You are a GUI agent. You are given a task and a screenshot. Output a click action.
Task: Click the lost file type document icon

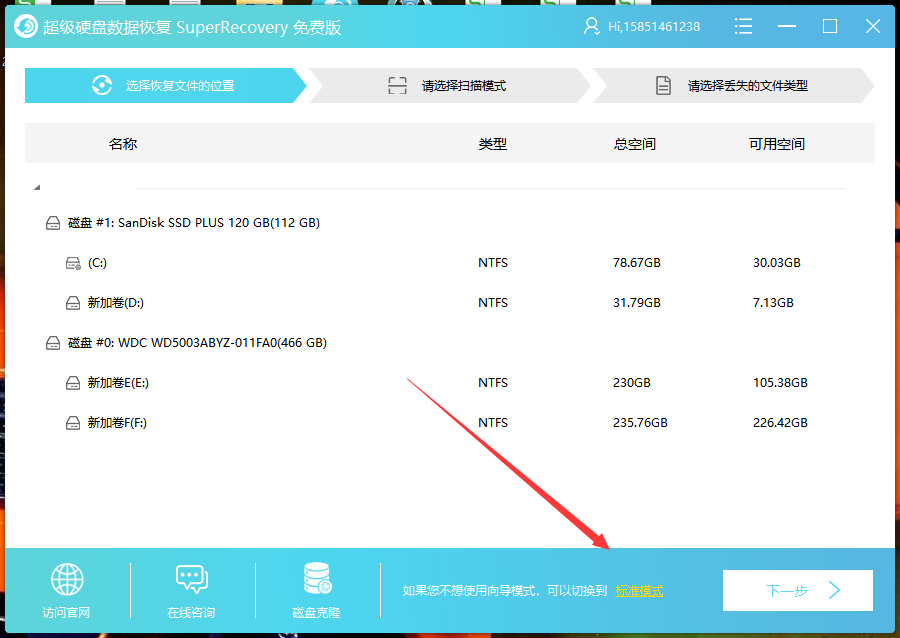664,85
